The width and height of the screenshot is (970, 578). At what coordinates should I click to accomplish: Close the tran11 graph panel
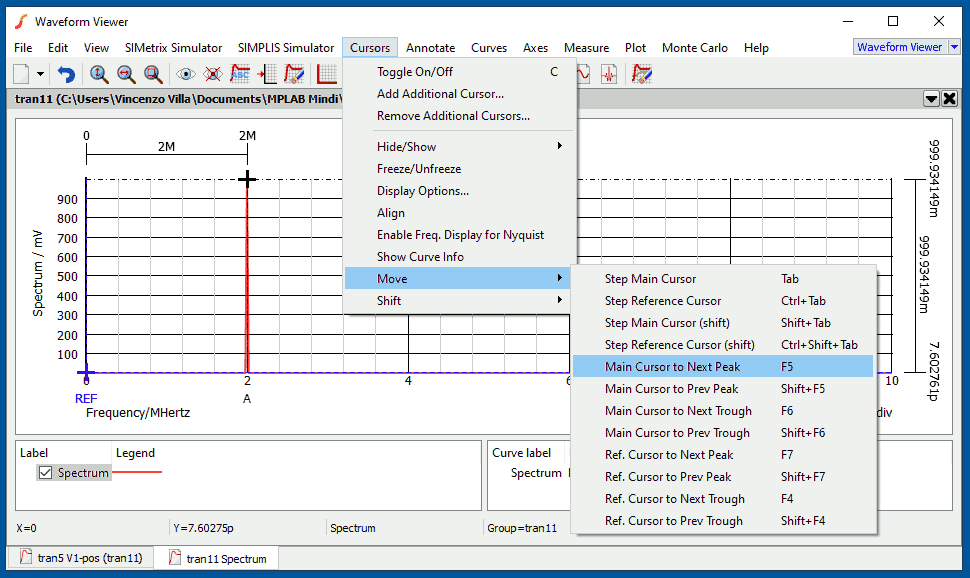[x=950, y=99]
